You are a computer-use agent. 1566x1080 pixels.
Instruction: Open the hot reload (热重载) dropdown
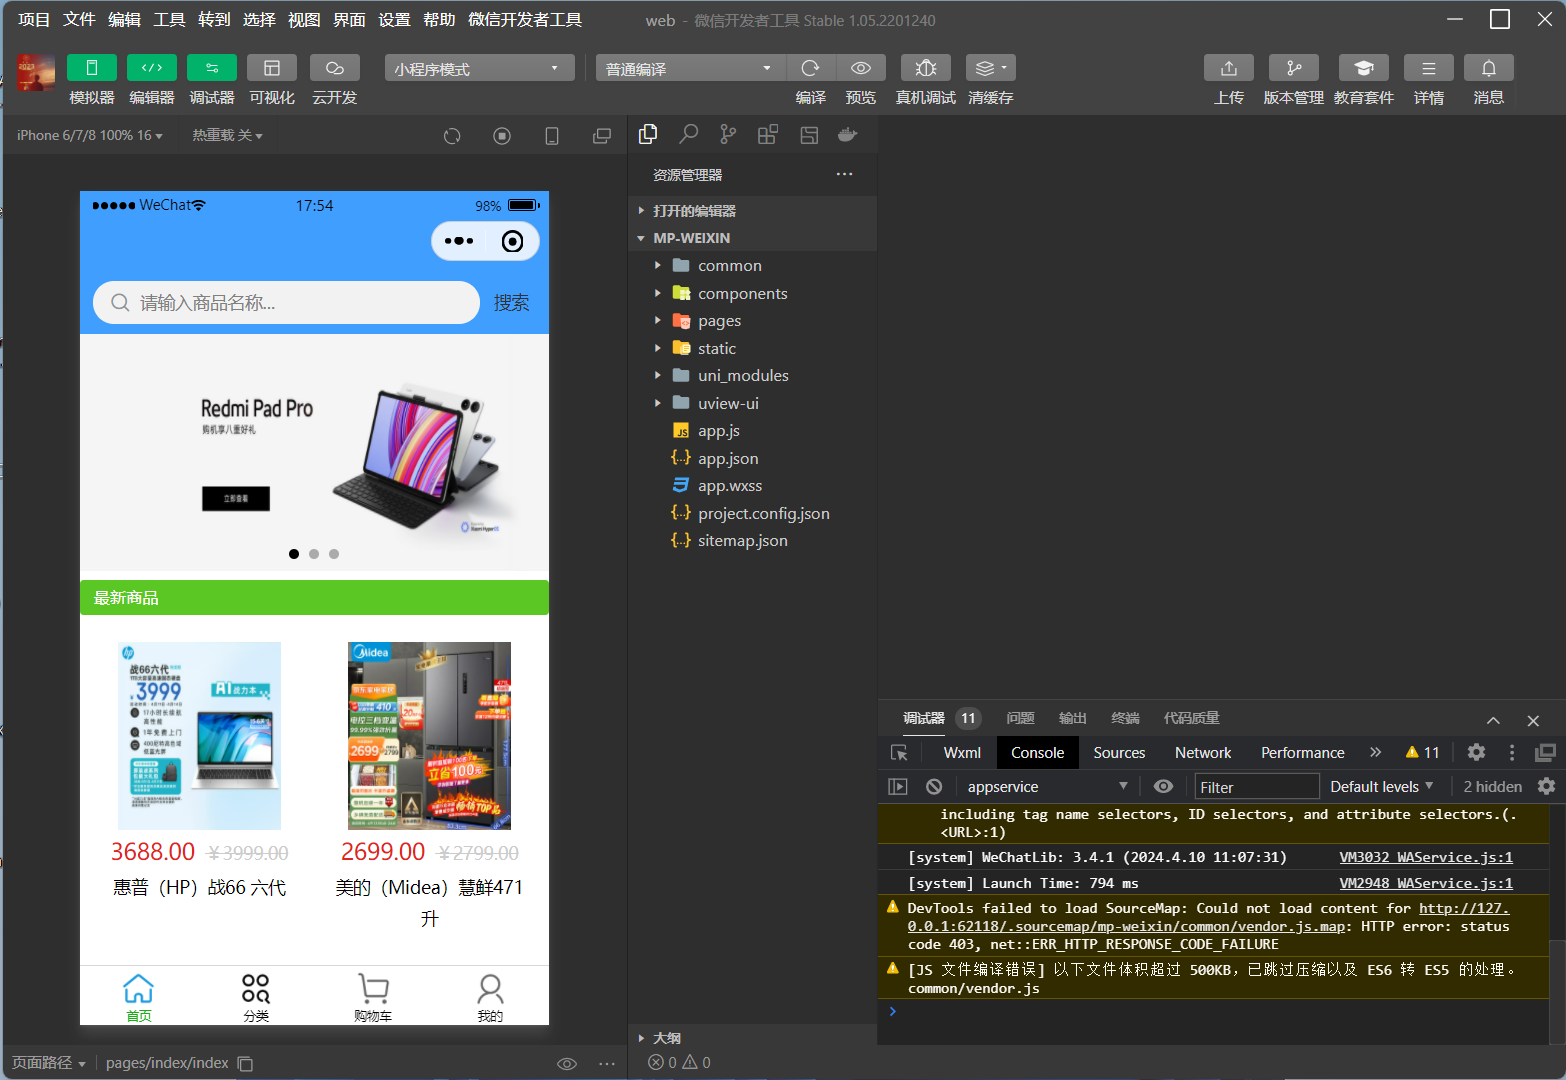click(x=228, y=135)
